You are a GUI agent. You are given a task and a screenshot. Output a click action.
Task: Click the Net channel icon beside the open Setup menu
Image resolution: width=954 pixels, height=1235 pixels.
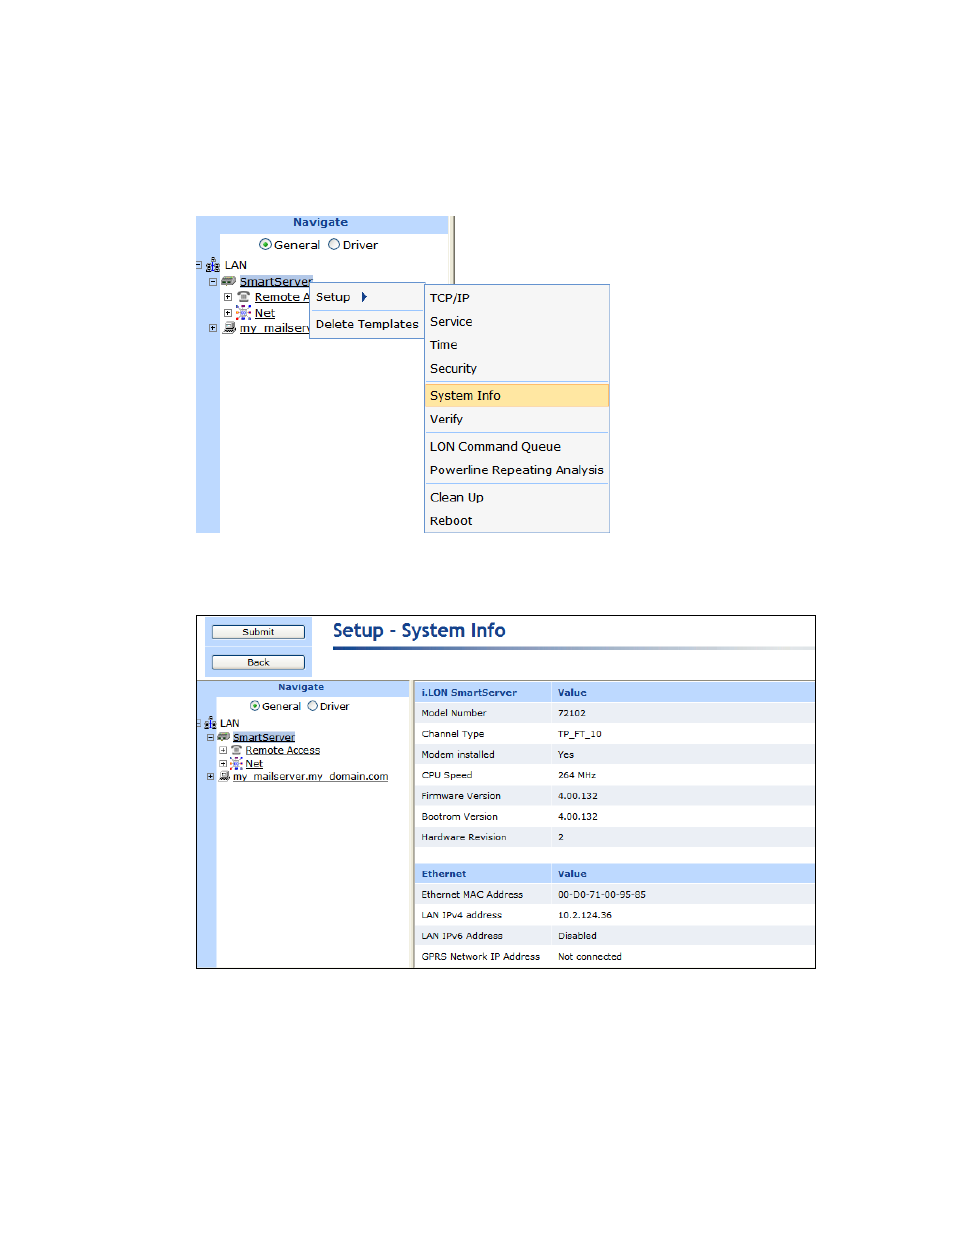click(244, 313)
